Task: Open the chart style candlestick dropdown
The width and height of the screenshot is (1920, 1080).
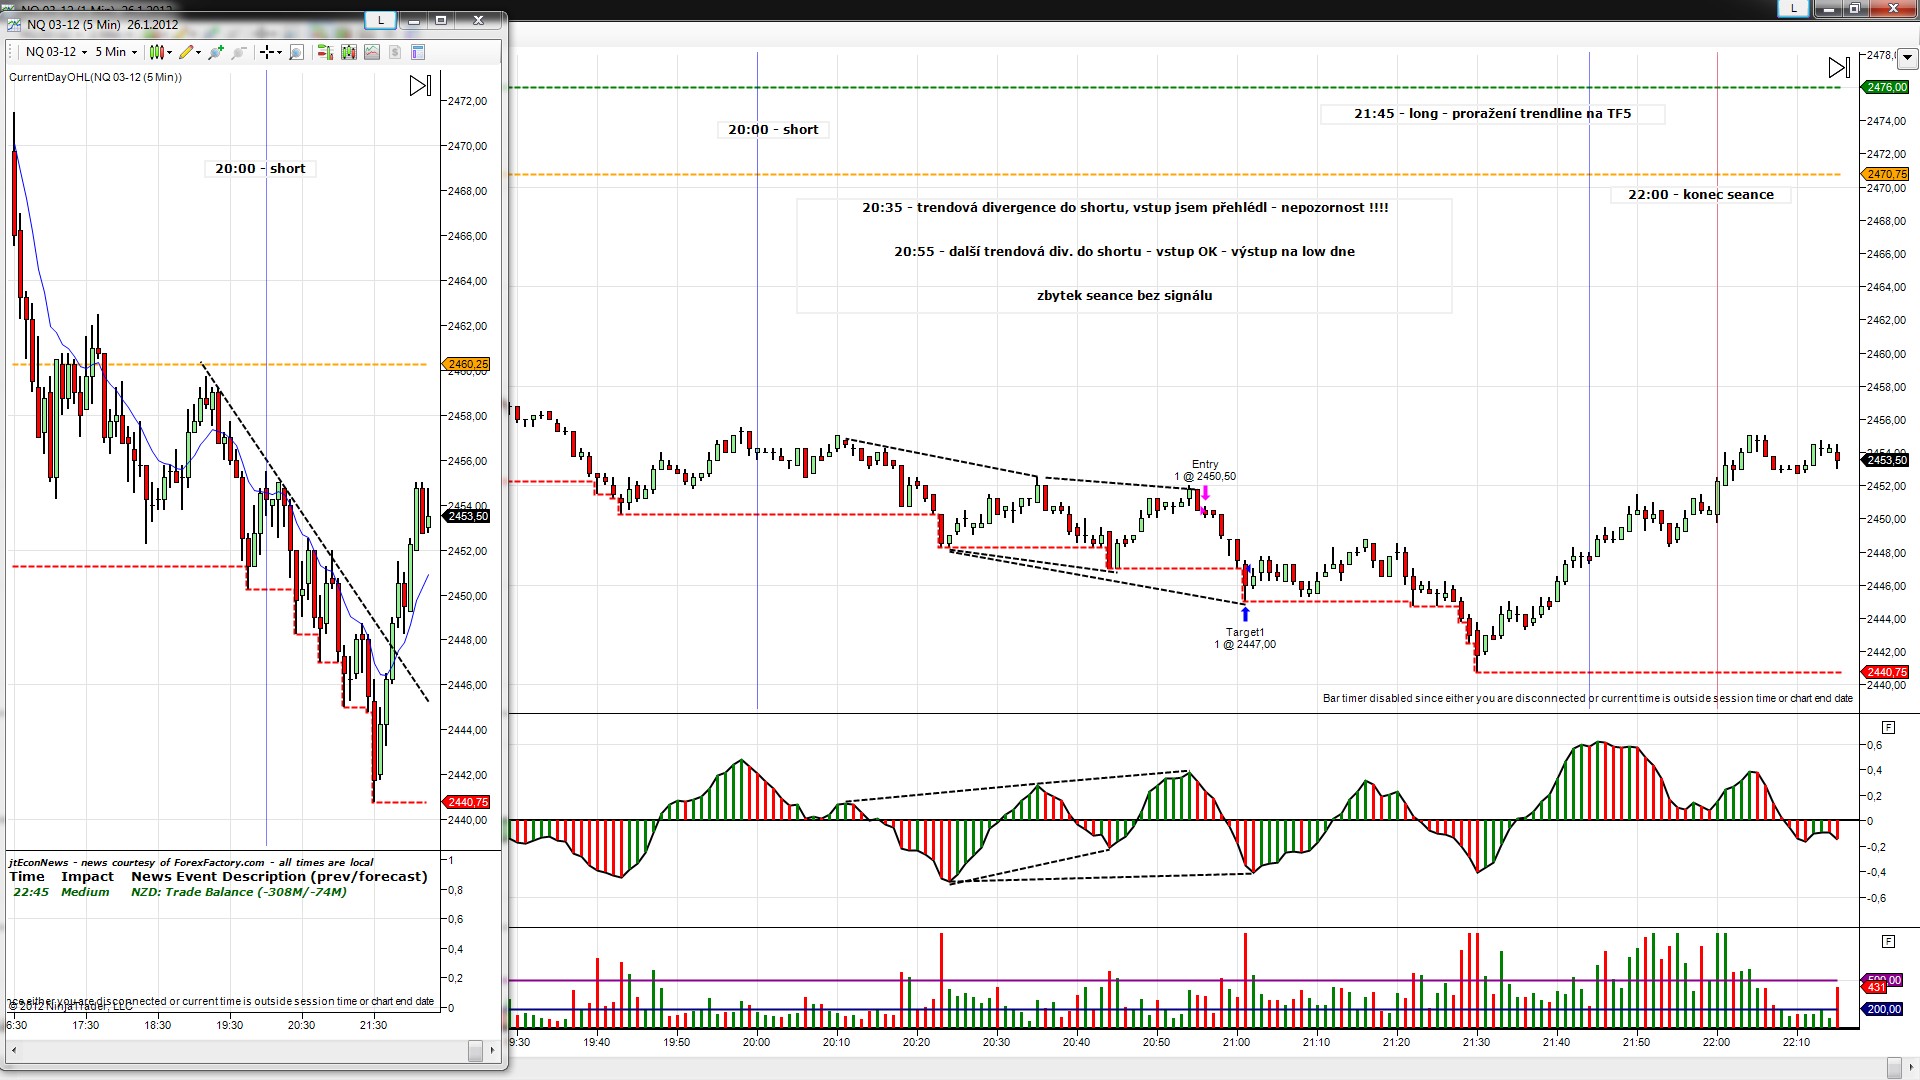Action: (x=160, y=52)
